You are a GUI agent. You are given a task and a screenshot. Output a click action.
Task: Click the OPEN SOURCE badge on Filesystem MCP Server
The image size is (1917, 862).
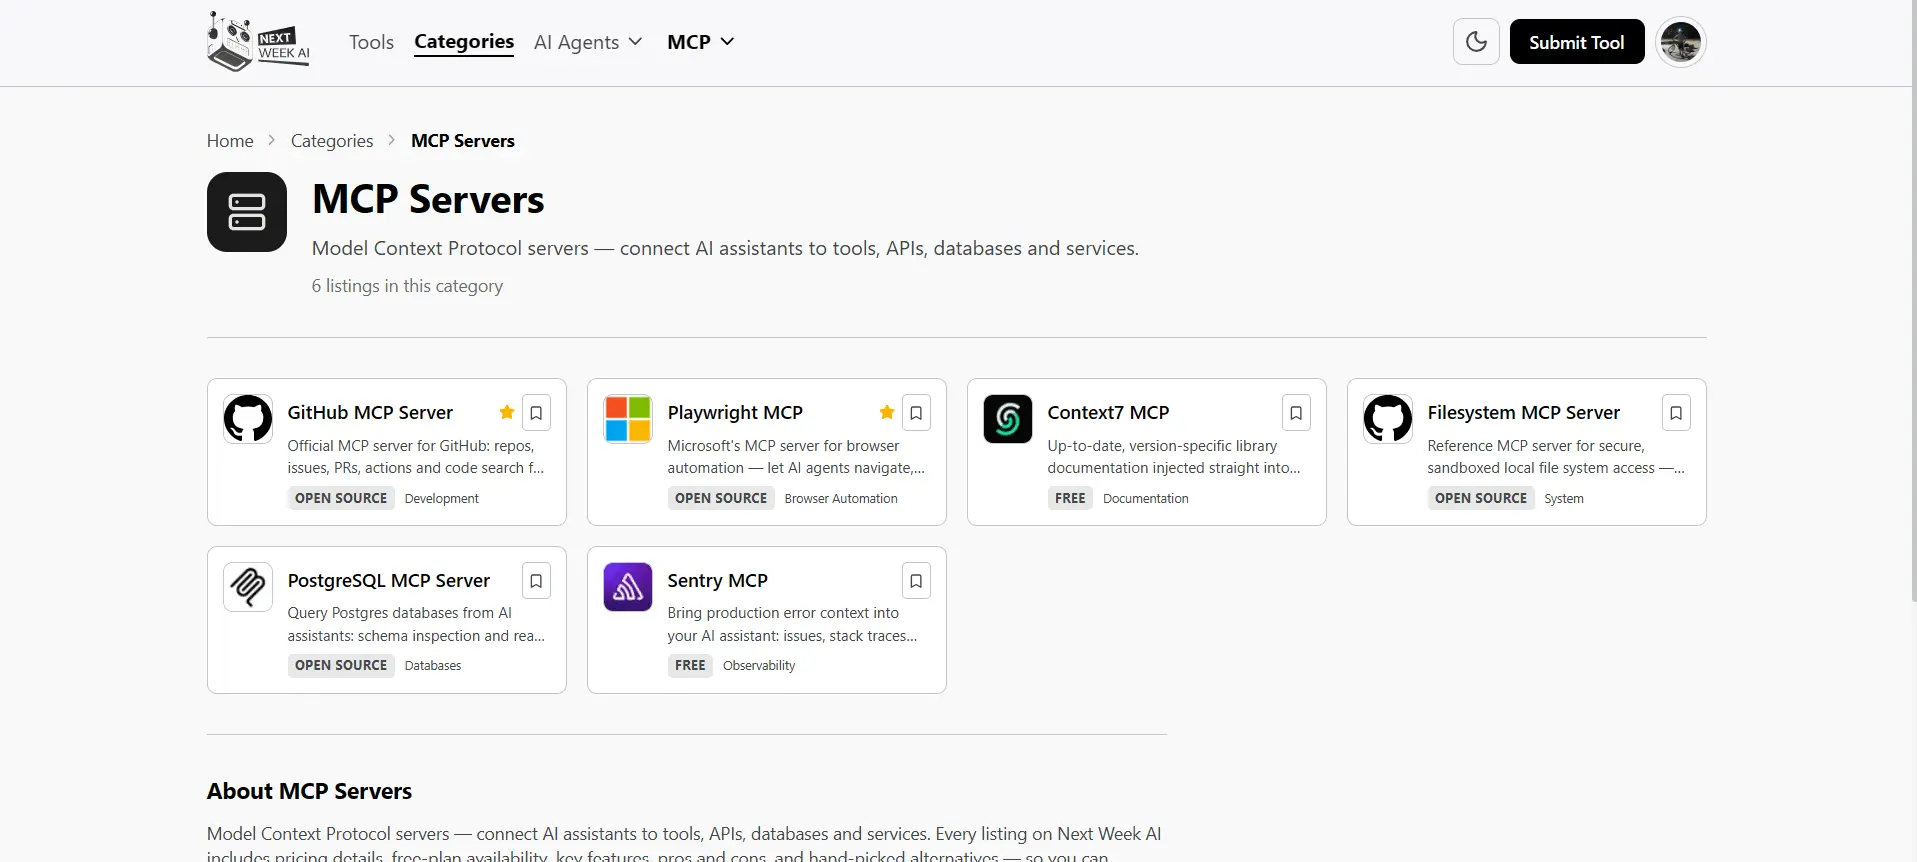[x=1481, y=498]
